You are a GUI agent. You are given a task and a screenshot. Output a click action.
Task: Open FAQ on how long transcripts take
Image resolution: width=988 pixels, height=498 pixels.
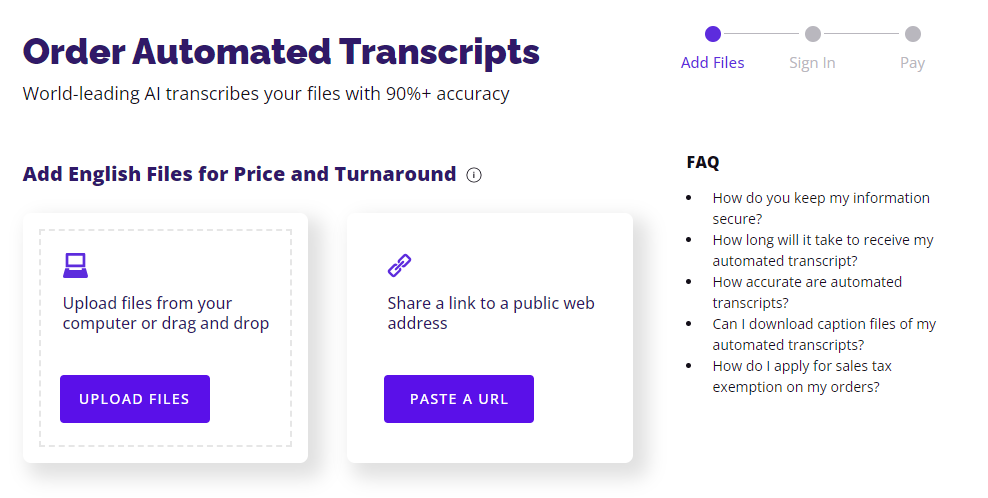tap(823, 250)
